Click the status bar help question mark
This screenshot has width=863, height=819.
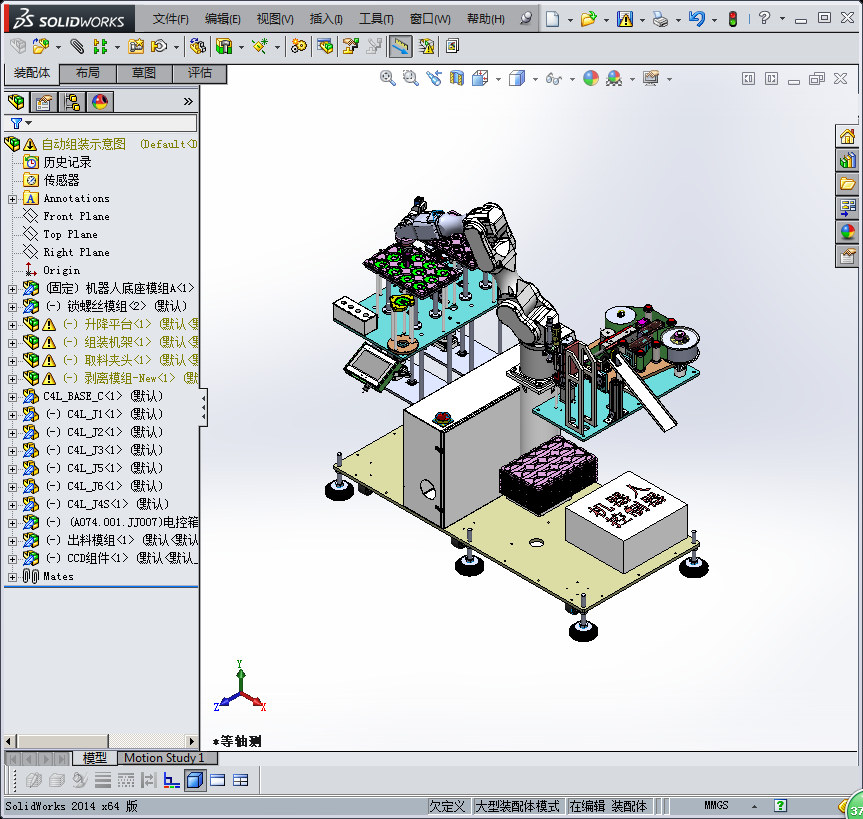[x=780, y=805]
